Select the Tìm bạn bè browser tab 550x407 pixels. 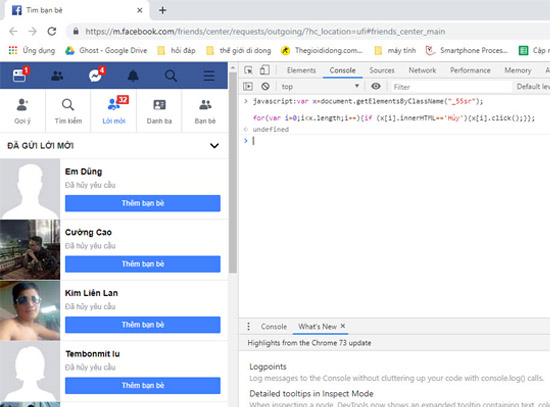[x=76, y=11]
